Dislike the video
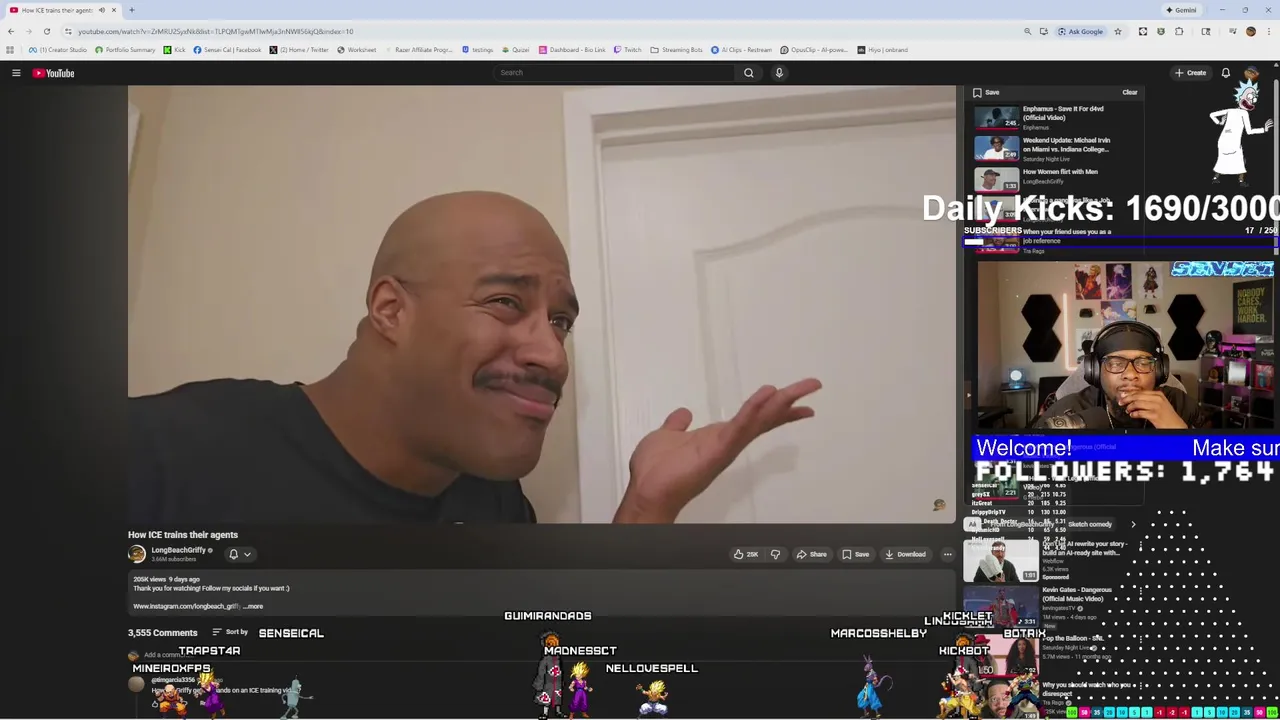 [x=775, y=554]
